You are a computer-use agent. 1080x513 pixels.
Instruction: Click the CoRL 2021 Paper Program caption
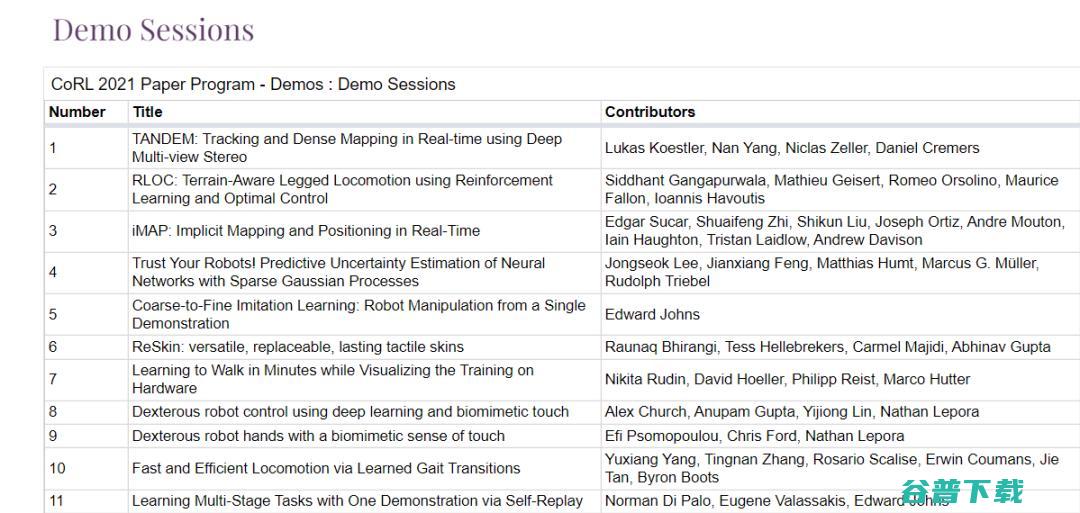253,84
